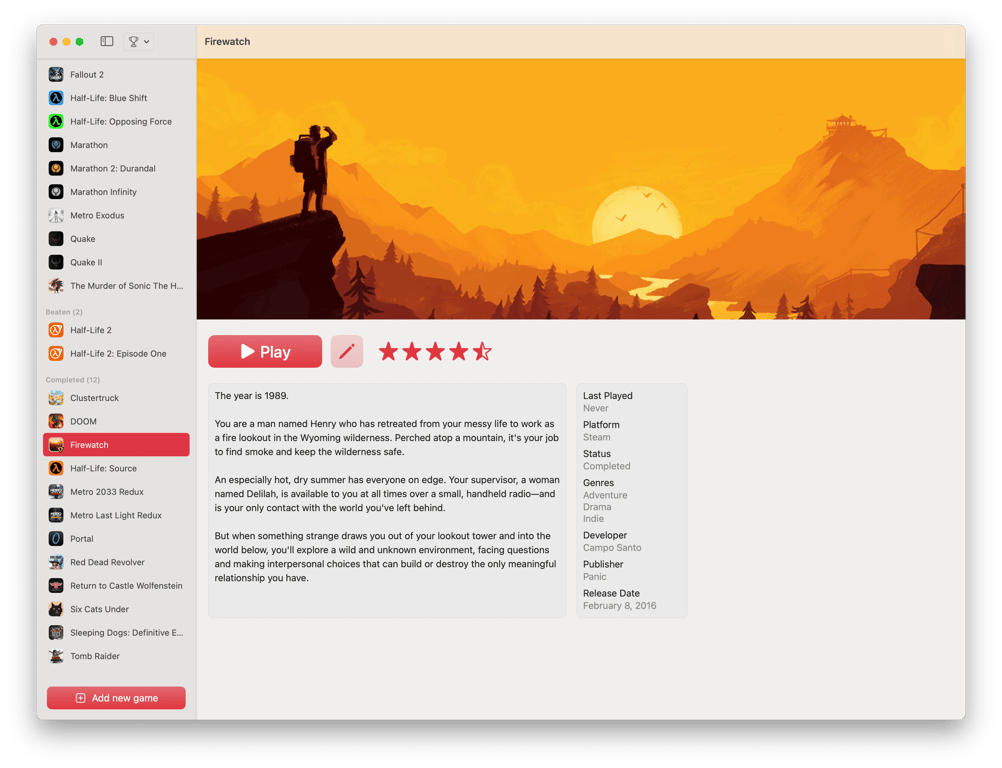Viewport: 1002px width, 768px height.
Task: Click the Marathon game icon
Action: click(x=56, y=145)
